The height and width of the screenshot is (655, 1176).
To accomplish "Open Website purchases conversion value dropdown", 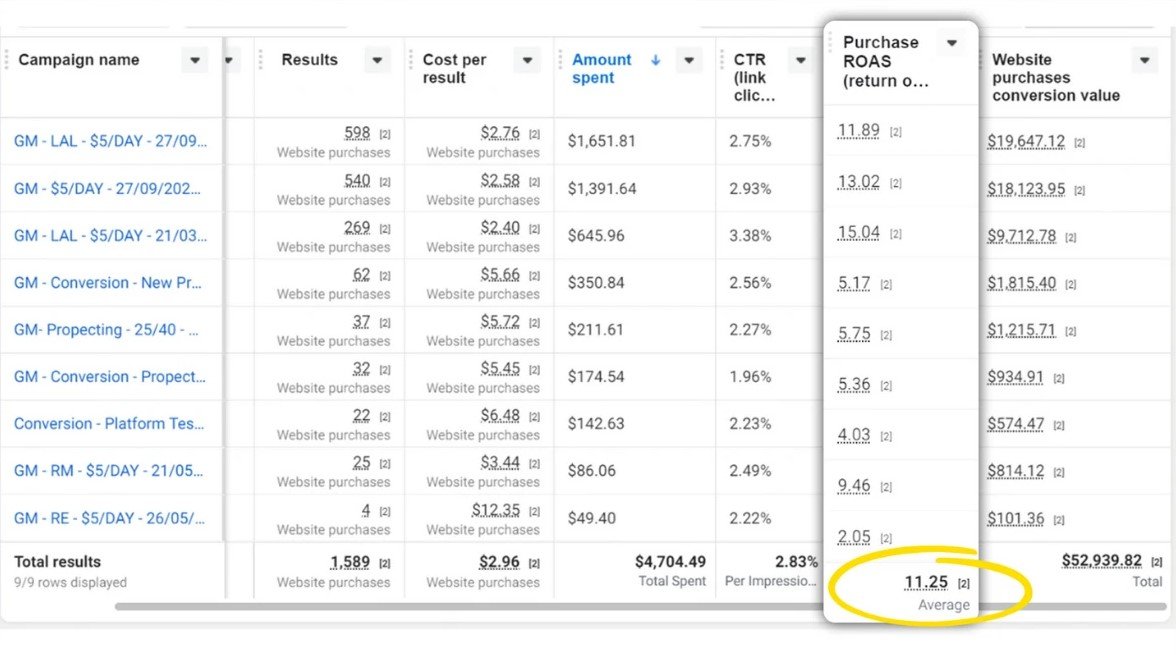I will (x=1144, y=60).
